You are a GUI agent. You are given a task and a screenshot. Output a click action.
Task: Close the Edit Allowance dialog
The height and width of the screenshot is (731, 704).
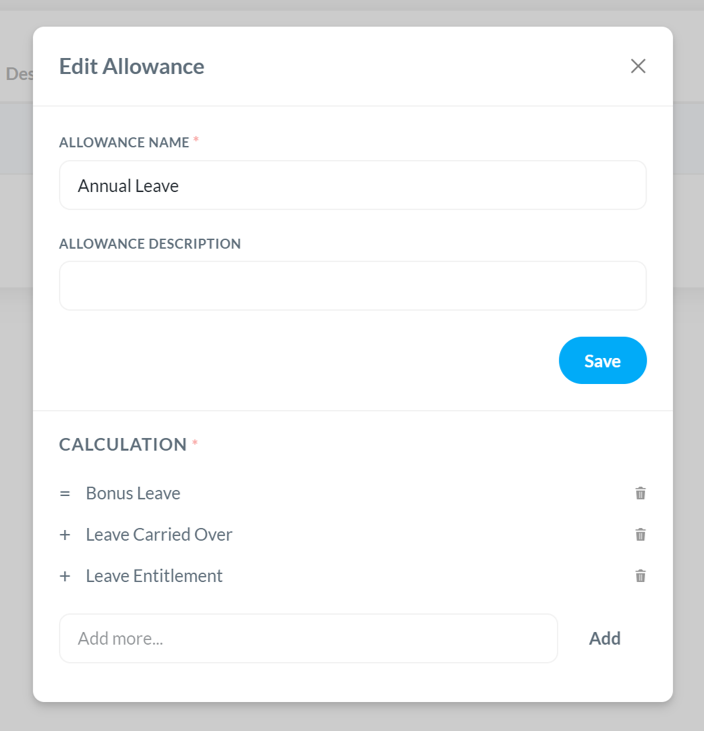pyautogui.click(x=638, y=66)
